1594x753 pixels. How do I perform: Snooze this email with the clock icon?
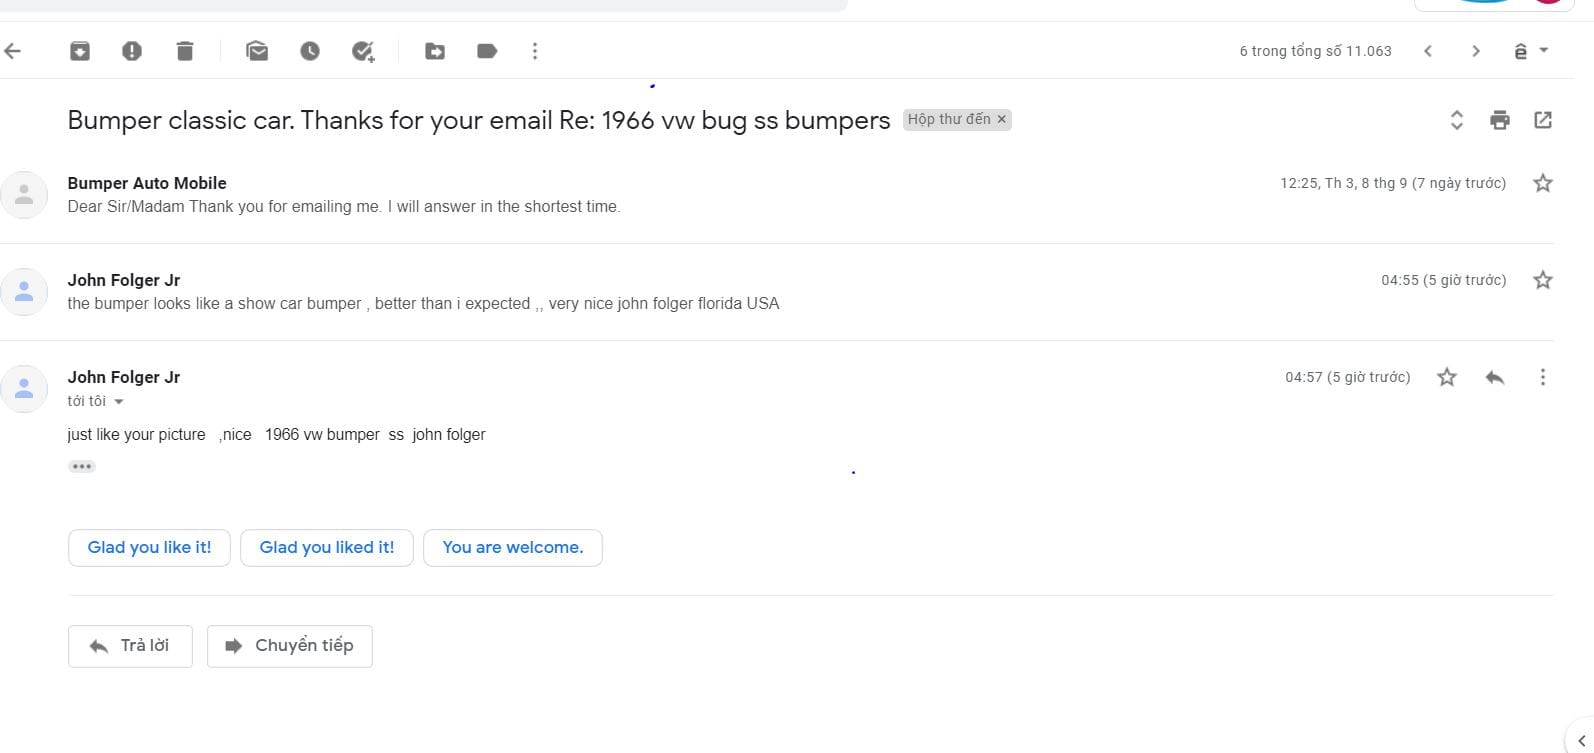click(310, 51)
